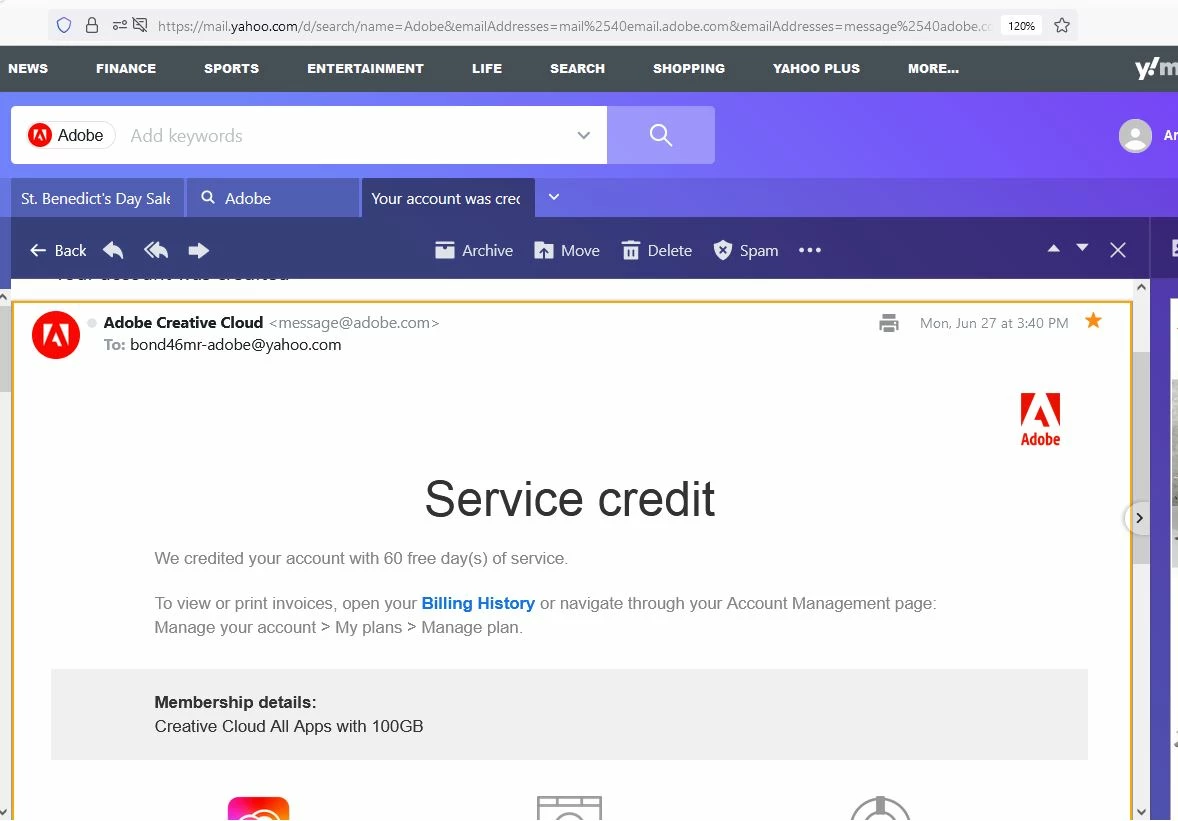Click the Yahoo Mail logo
Screen dimensions: 1178x821
pyautogui.click(x=1155, y=68)
